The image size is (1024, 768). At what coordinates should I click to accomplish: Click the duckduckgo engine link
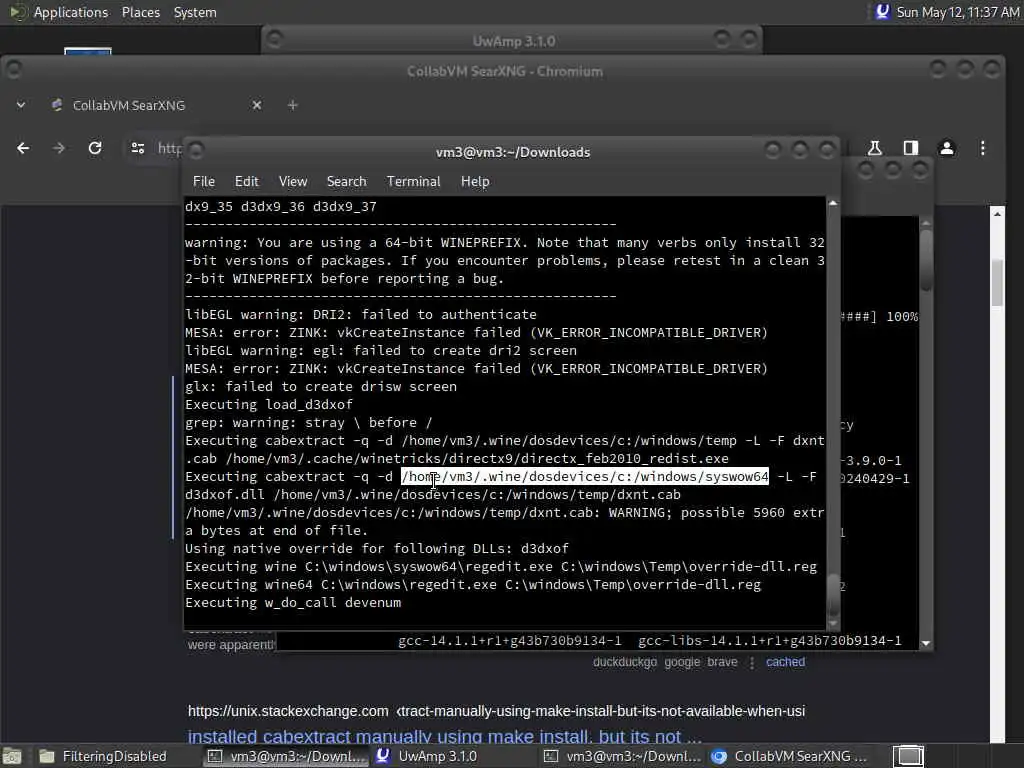pos(624,662)
